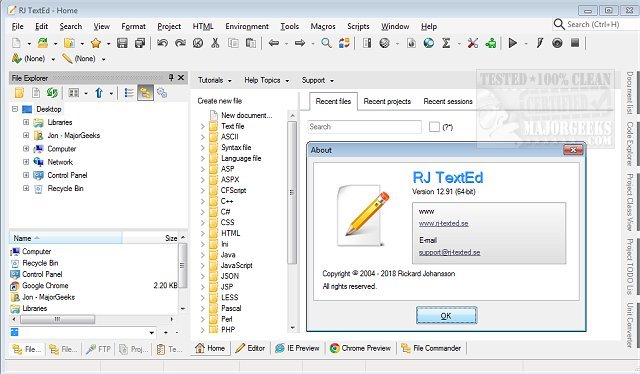Viewport: 640px width, 374px height.
Task: Open the www.rj-texted.se link
Action: 443,223
